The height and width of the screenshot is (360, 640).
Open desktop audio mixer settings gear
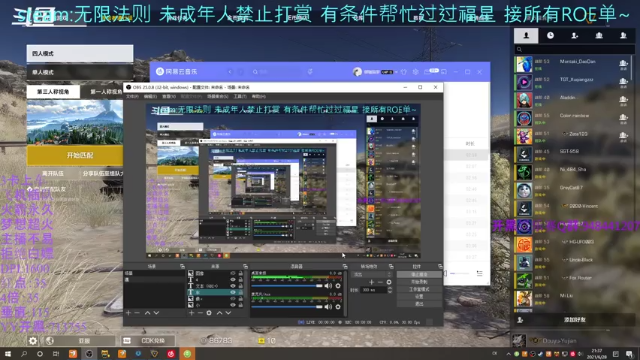(338, 286)
